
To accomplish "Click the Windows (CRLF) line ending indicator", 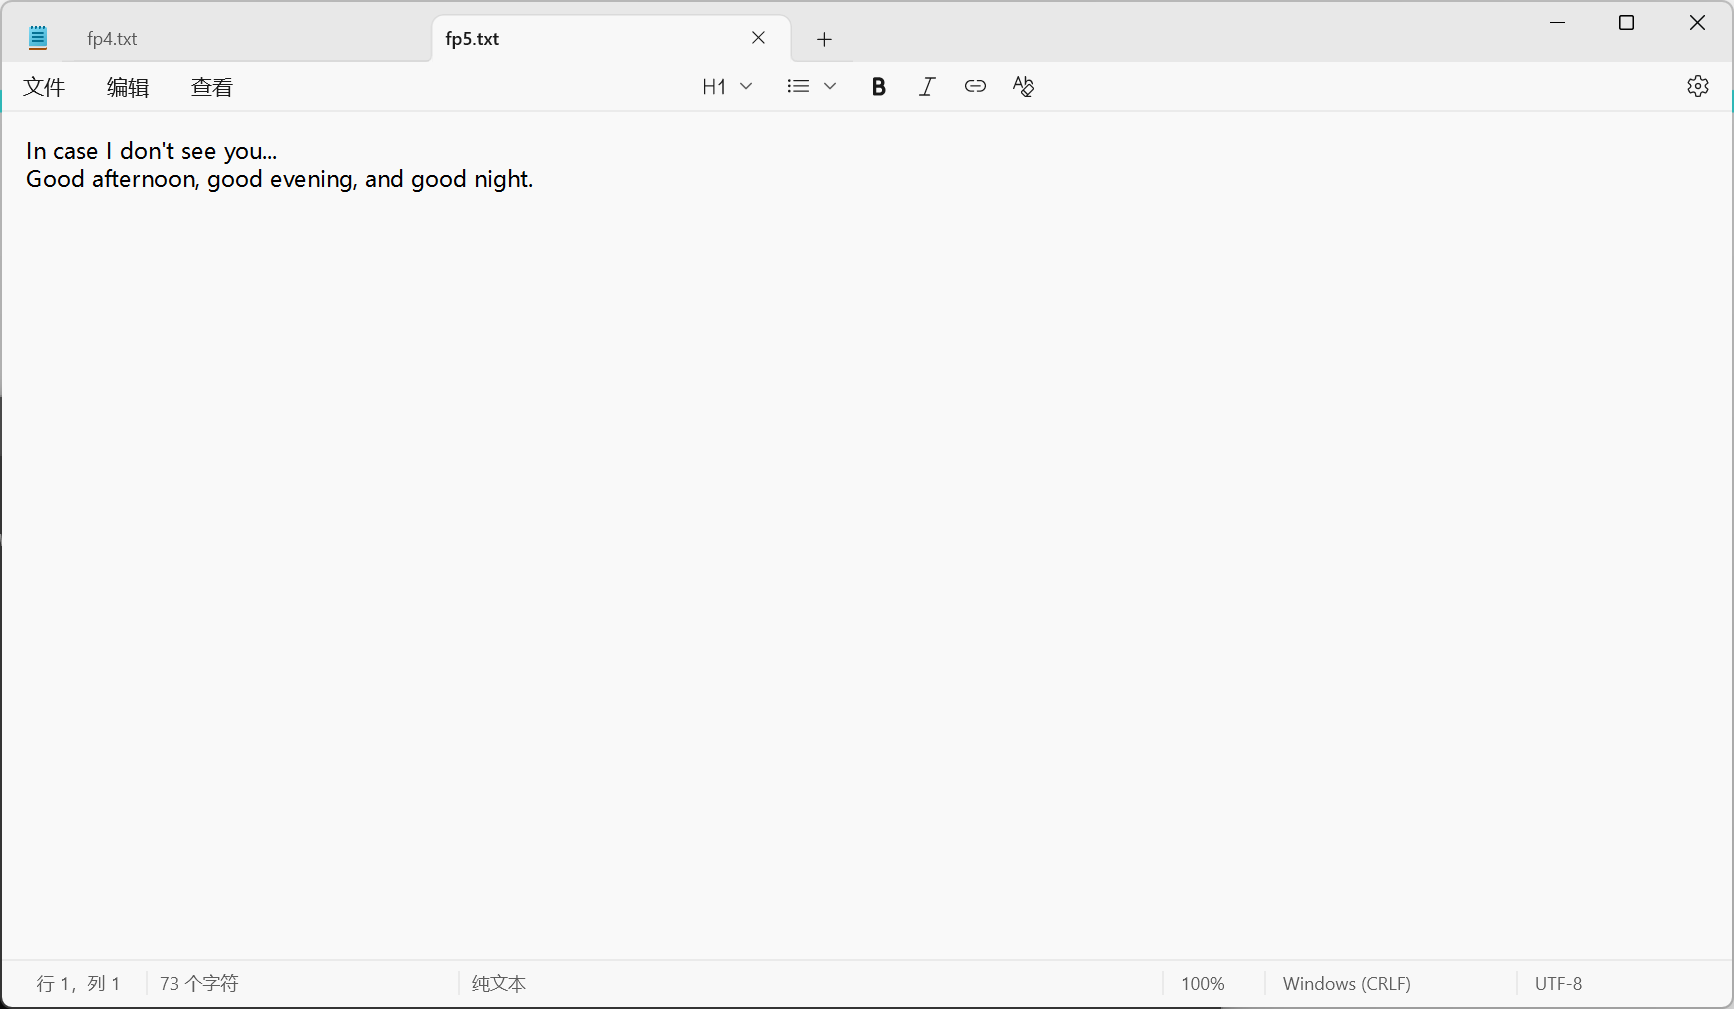I will (x=1347, y=984).
